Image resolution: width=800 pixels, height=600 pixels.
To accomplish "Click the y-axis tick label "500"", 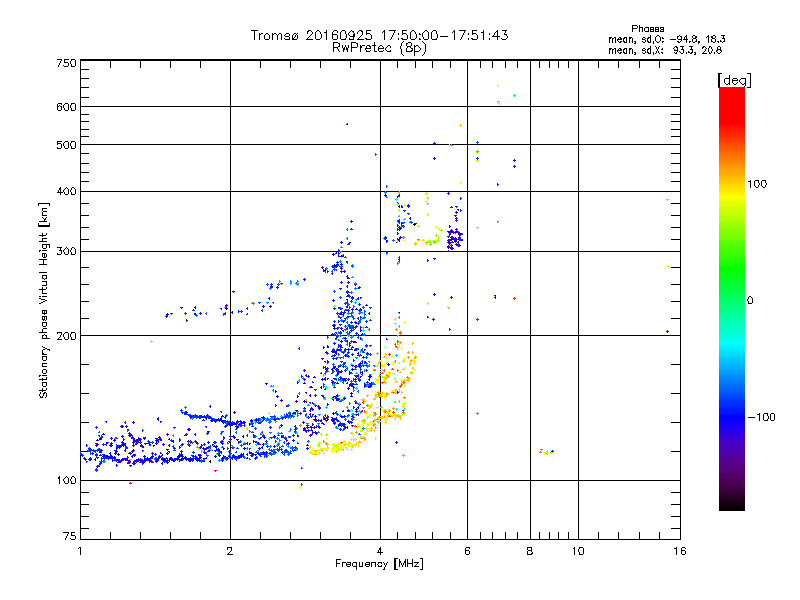I will click(x=67, y=145).
